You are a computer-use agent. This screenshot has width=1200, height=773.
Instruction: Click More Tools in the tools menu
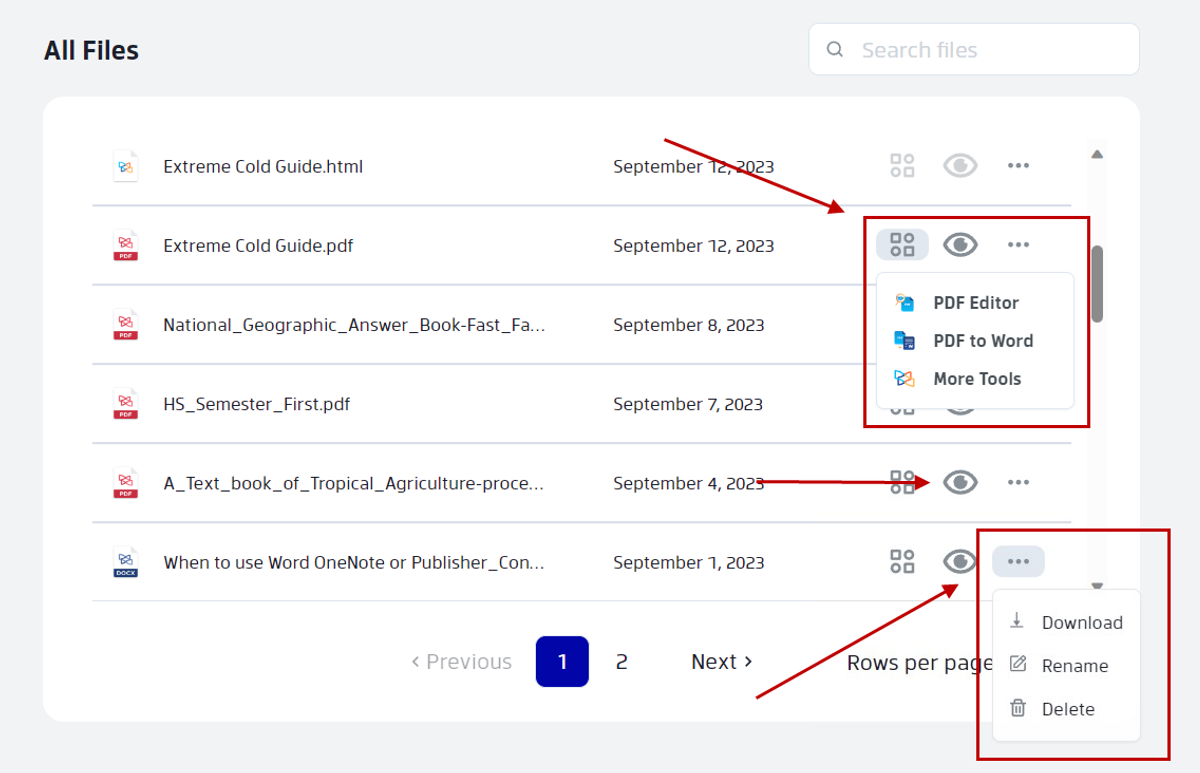977,378
